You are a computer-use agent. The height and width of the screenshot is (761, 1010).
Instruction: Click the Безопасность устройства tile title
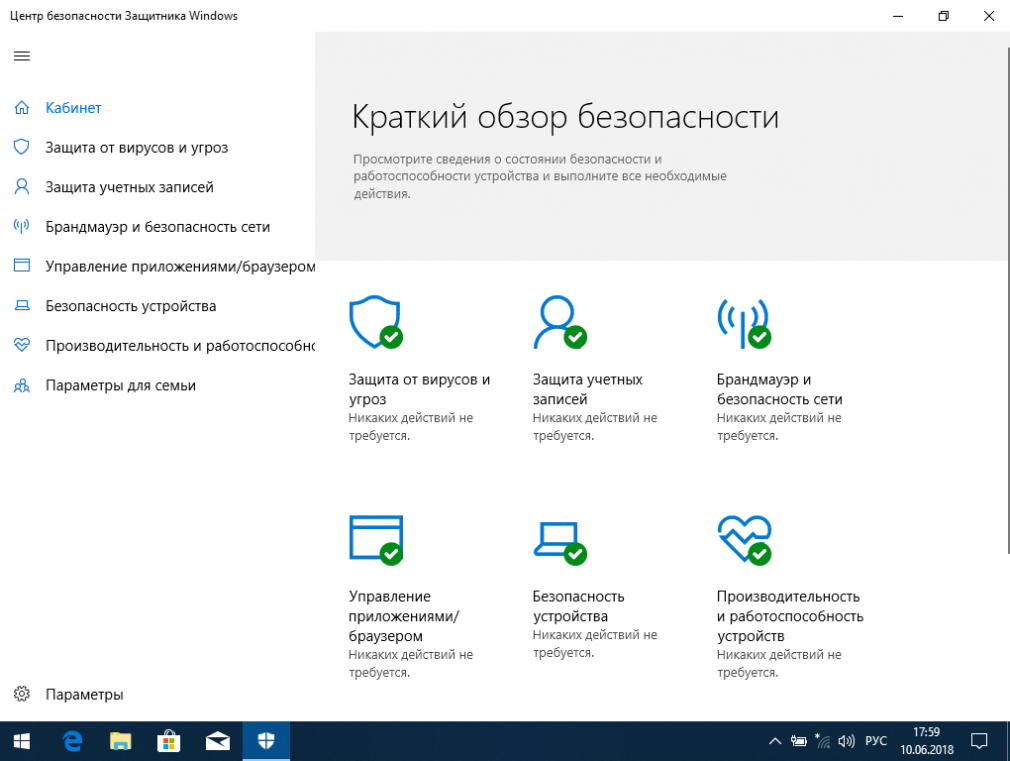pyautogui.click(x=578, y=606)
